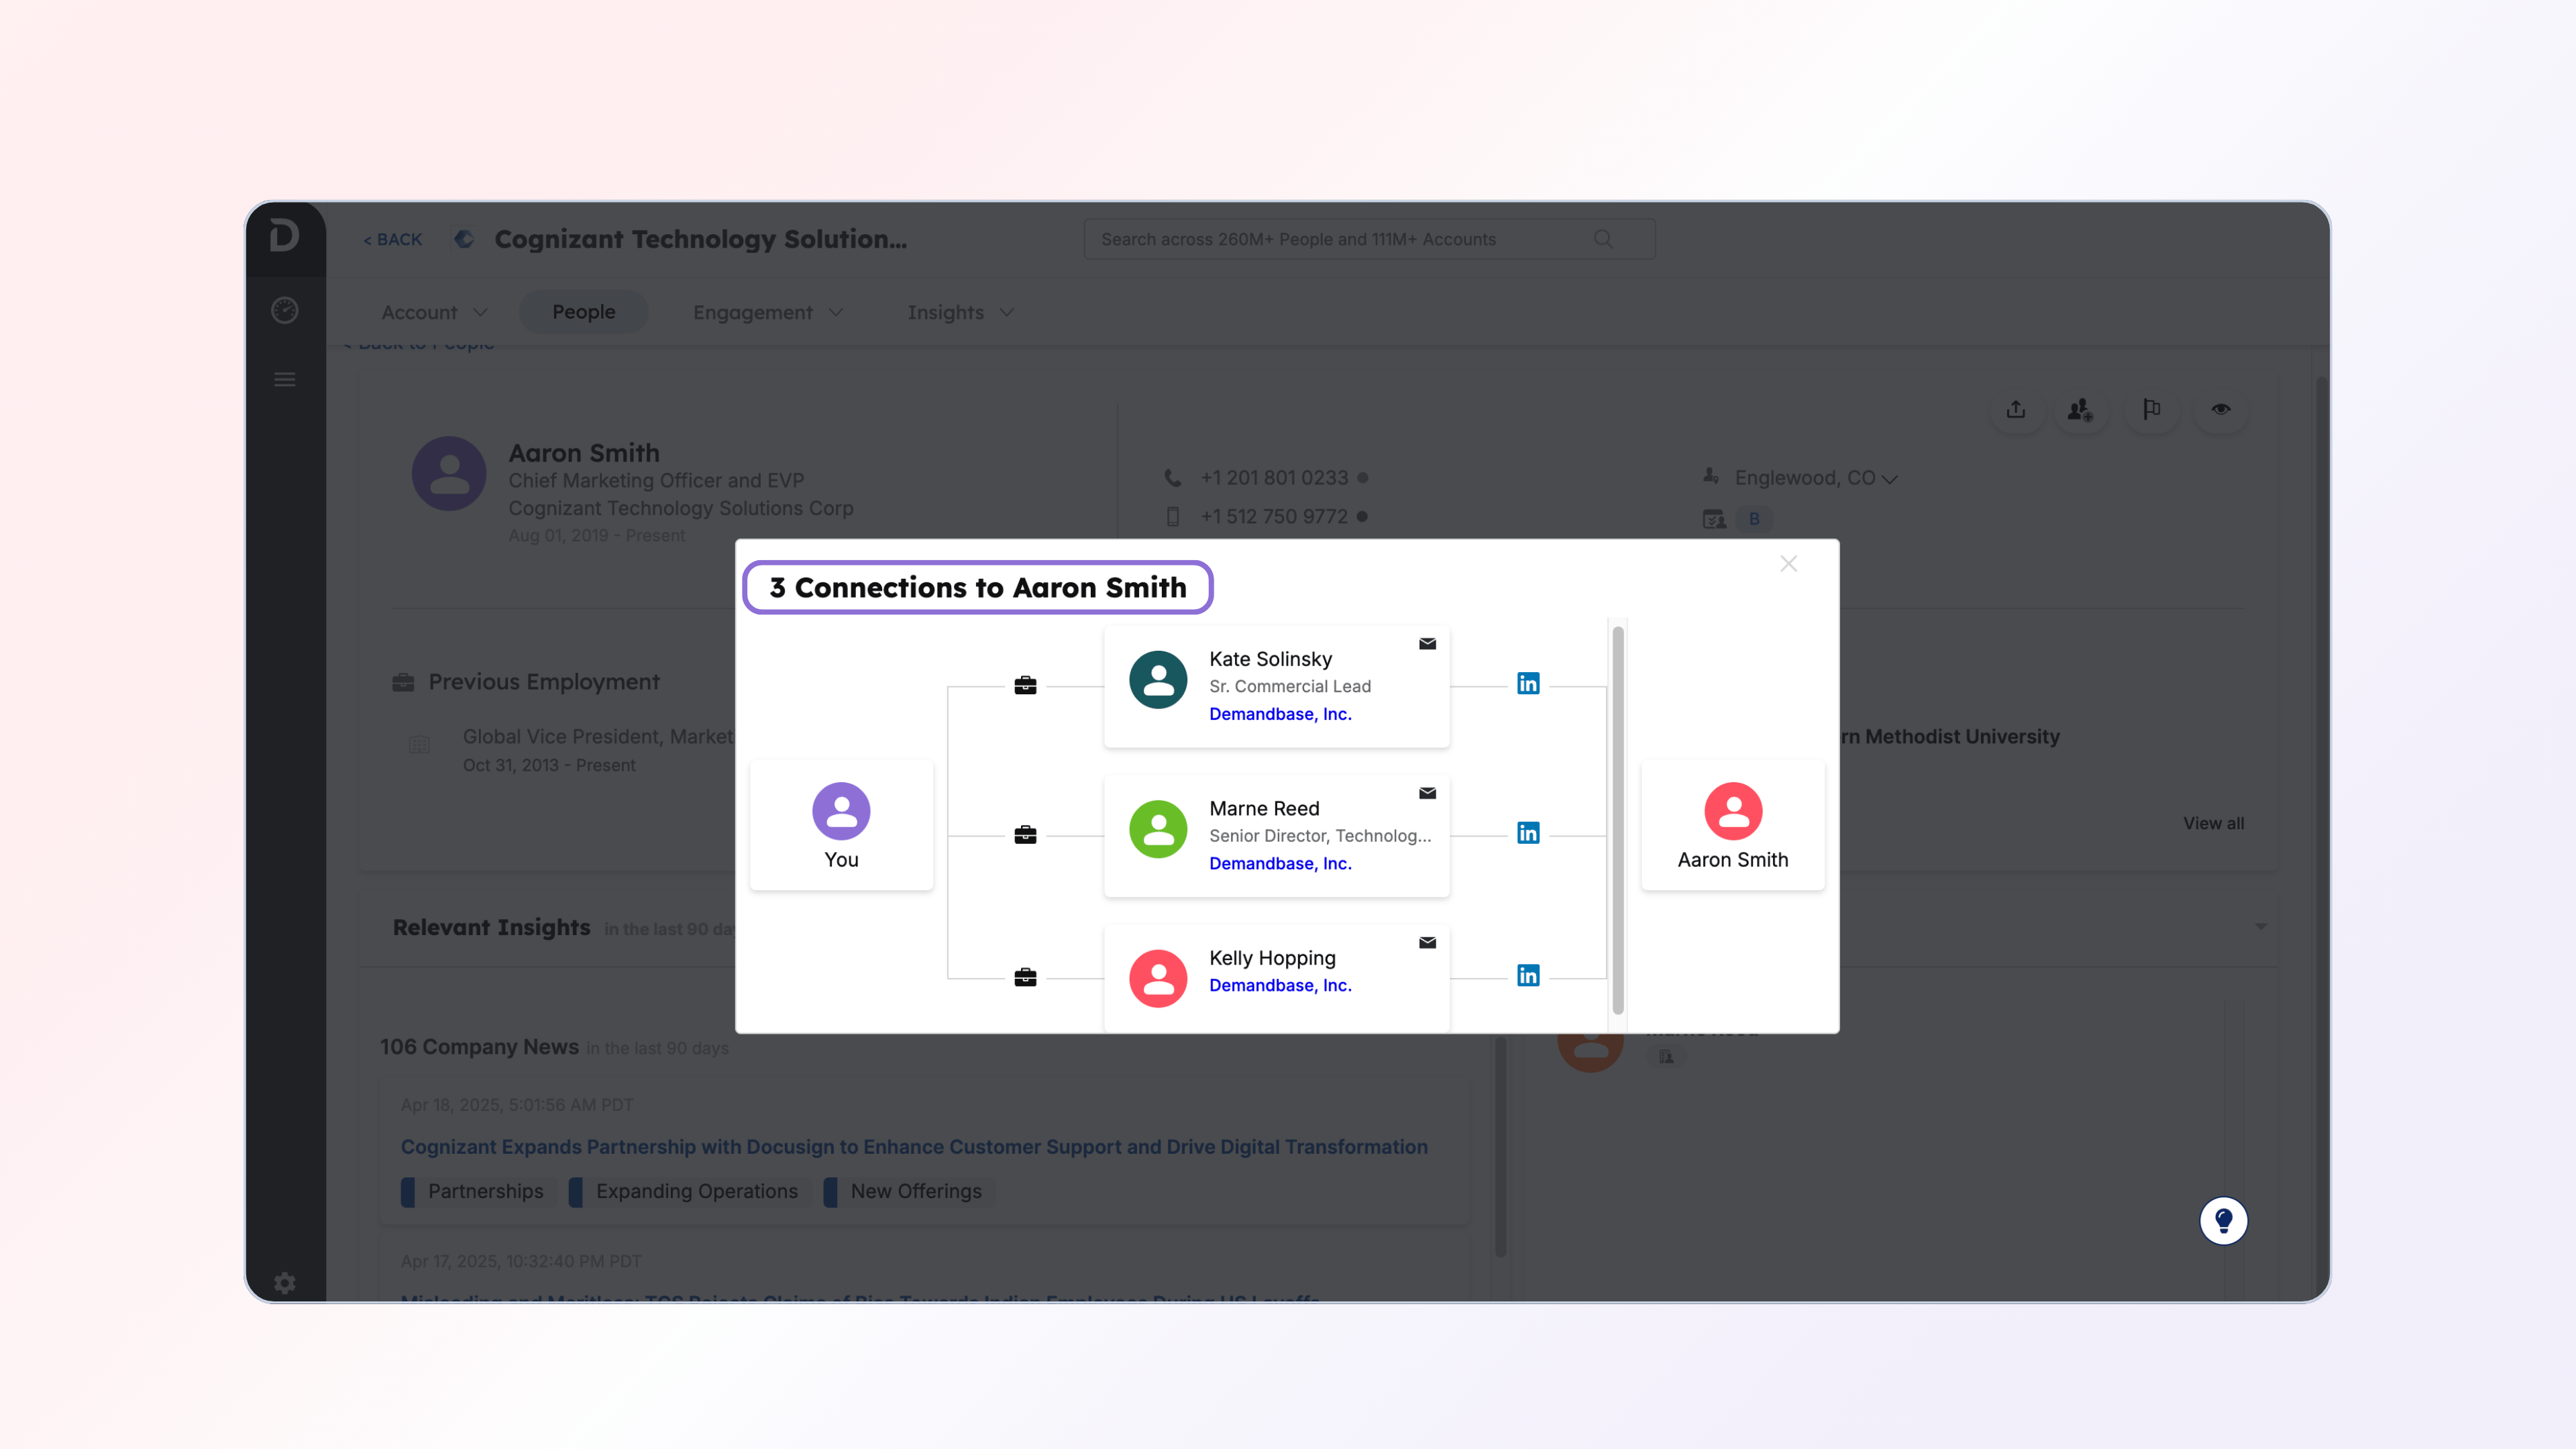
Task: Click the share/export icon on profile
Action: click(2016, 410)
